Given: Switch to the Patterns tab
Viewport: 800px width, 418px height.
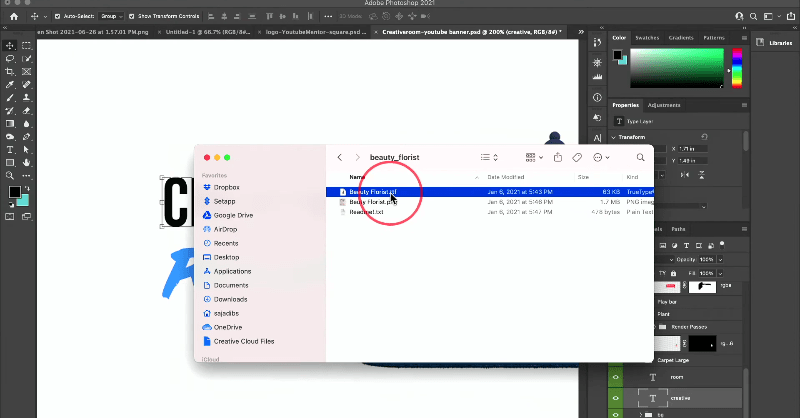Looking at the screenshot, I should (x=714, y=38).
